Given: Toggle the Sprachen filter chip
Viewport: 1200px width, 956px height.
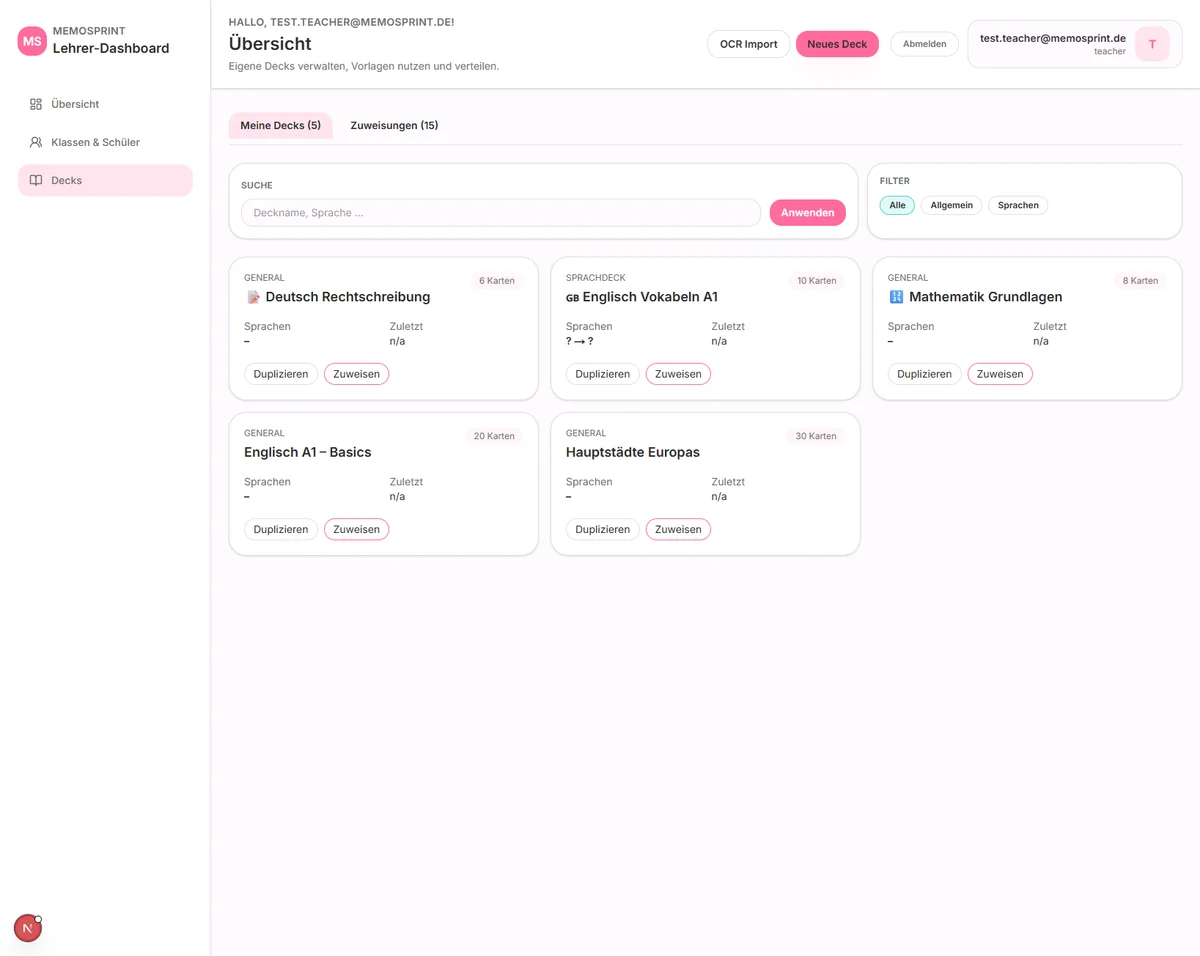Looking at the screenshot, I should pyautogui.click(x=1018, y=205).
